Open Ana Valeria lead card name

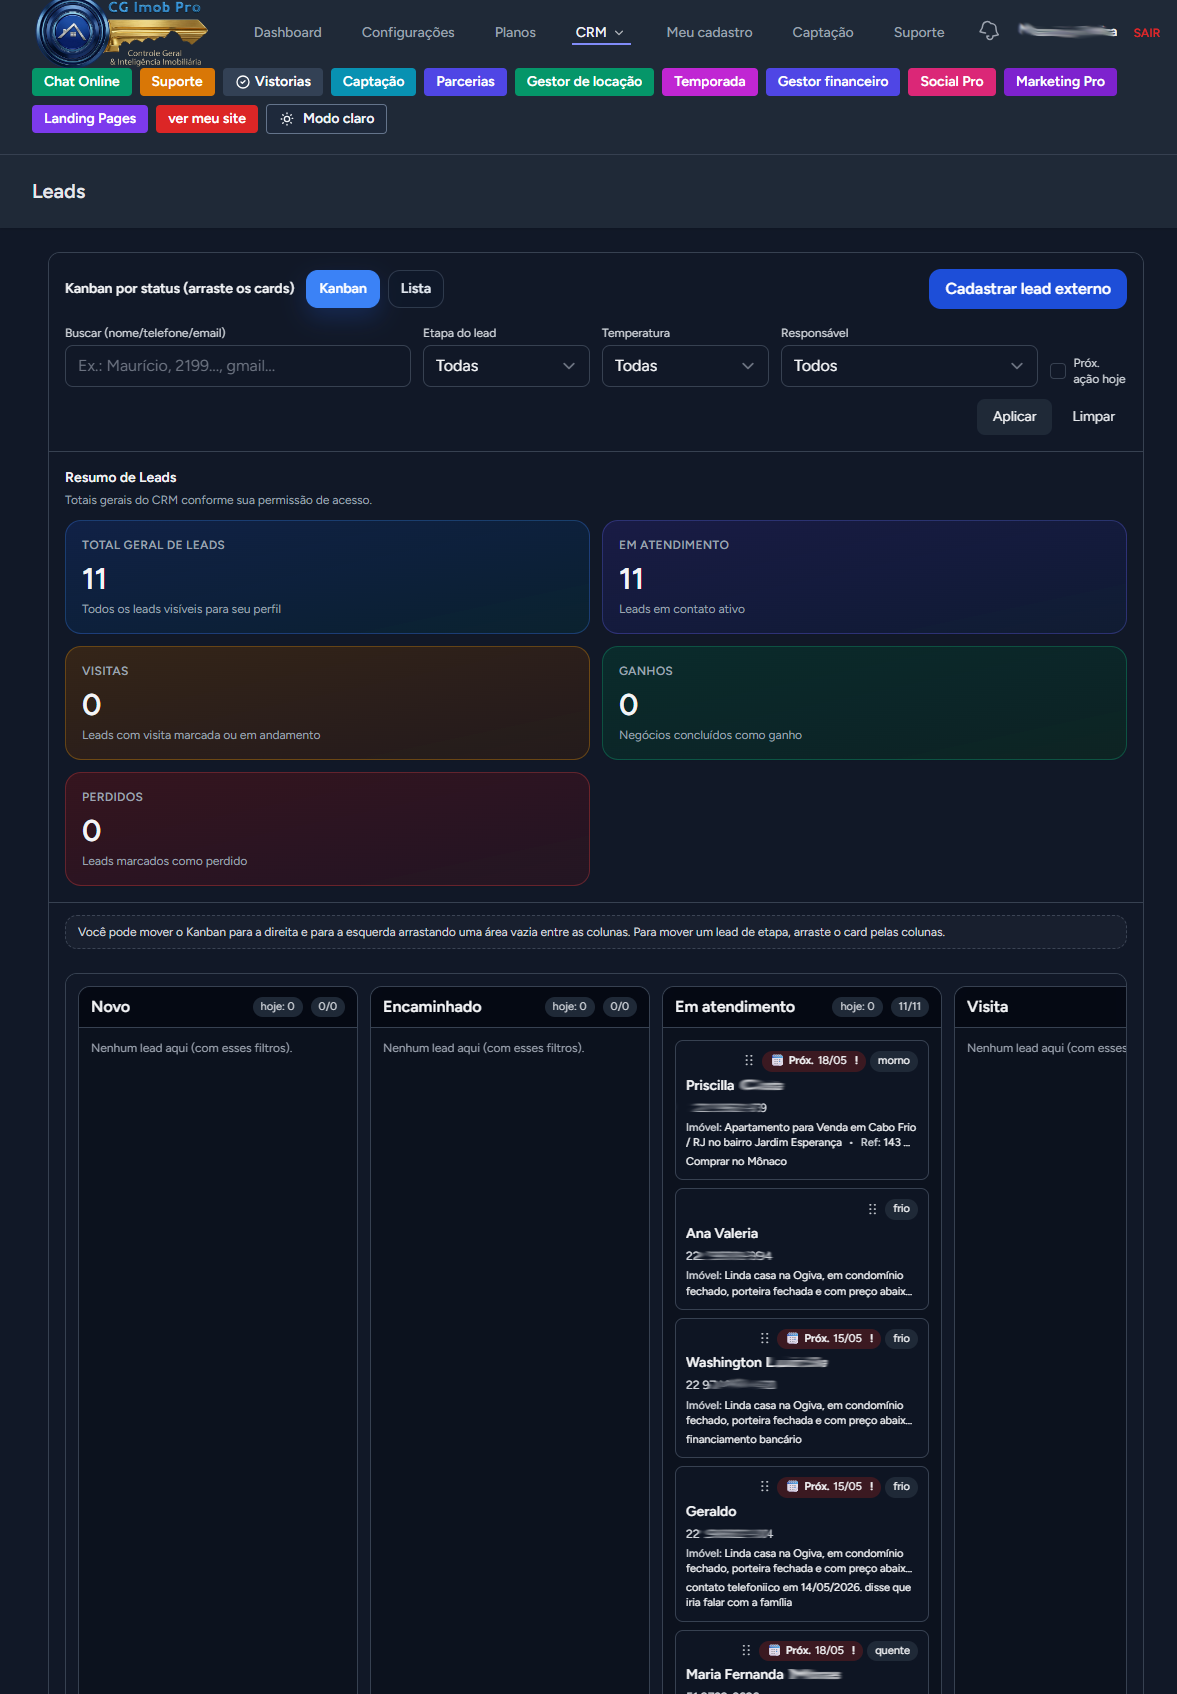coord(722,1234)
